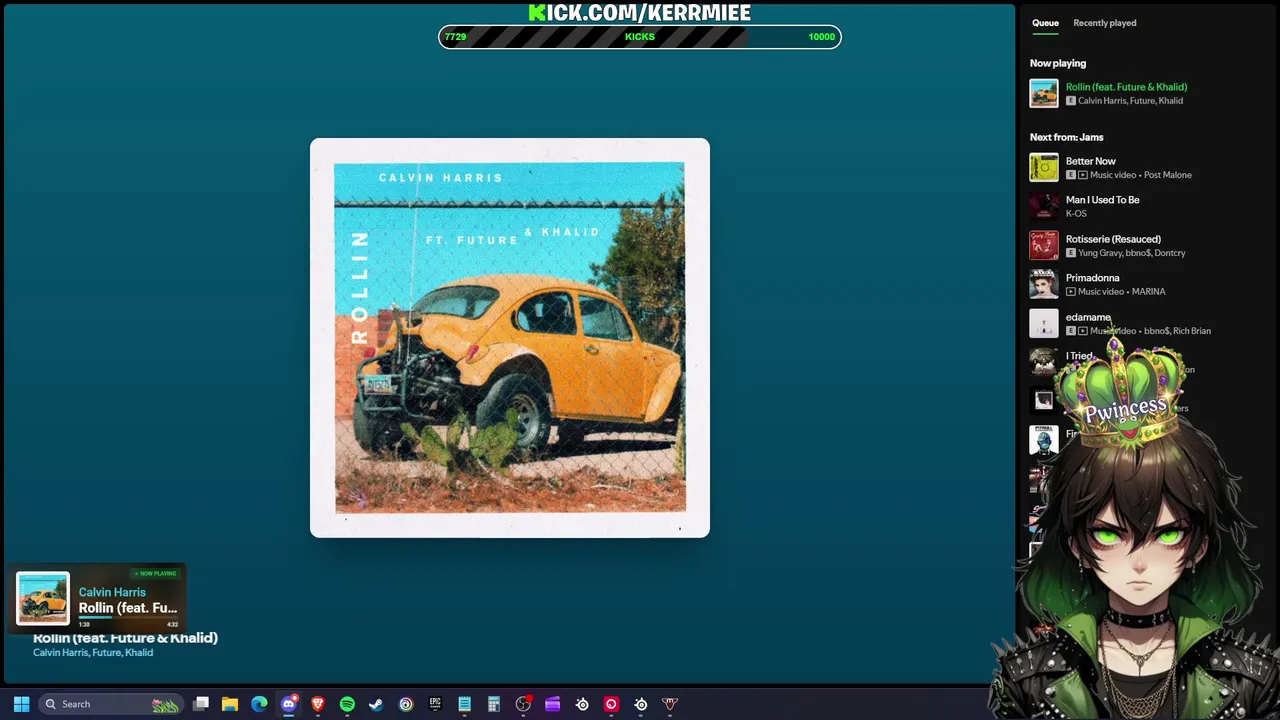Open MARINA artist link
Viewport: 1280px width, 720px height.
click(1148, 292)
